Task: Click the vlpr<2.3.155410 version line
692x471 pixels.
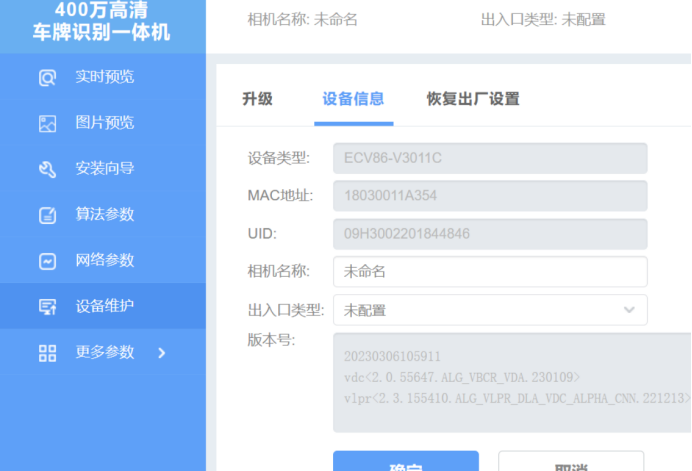Action: [517, 399]
